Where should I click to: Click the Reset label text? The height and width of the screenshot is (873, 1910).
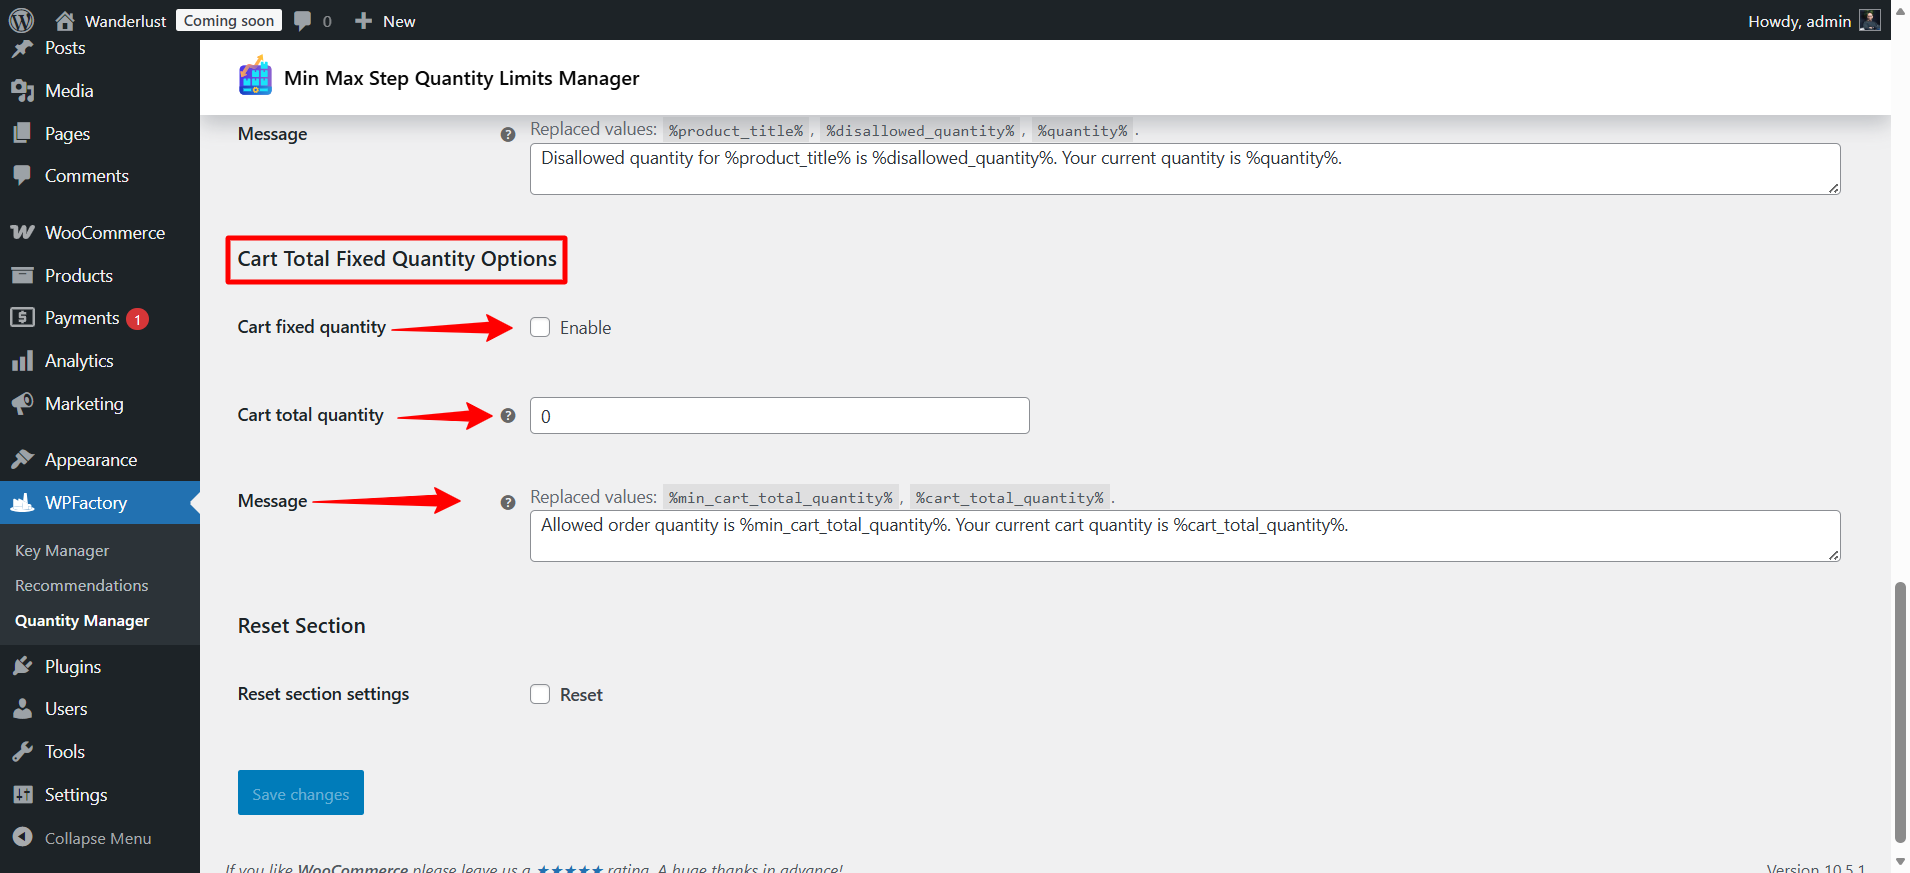coord(581,695)
